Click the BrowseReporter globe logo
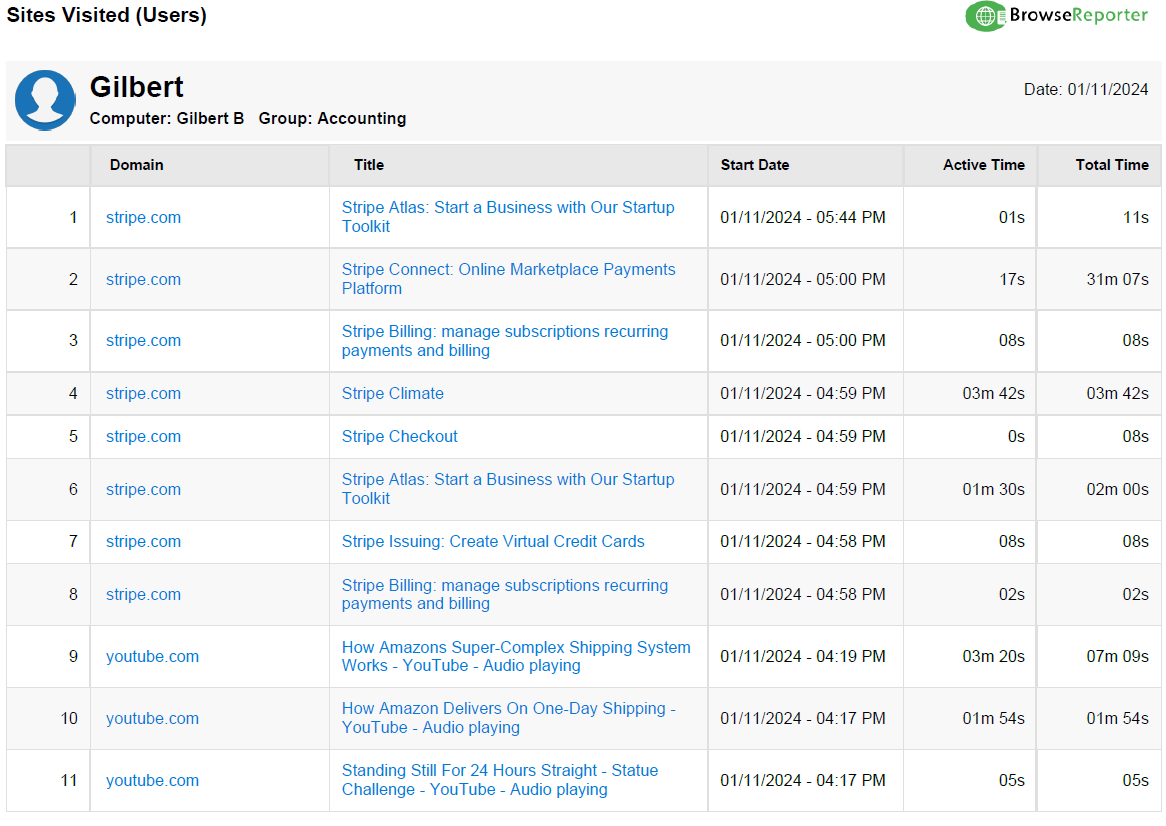 pos(985,16)
